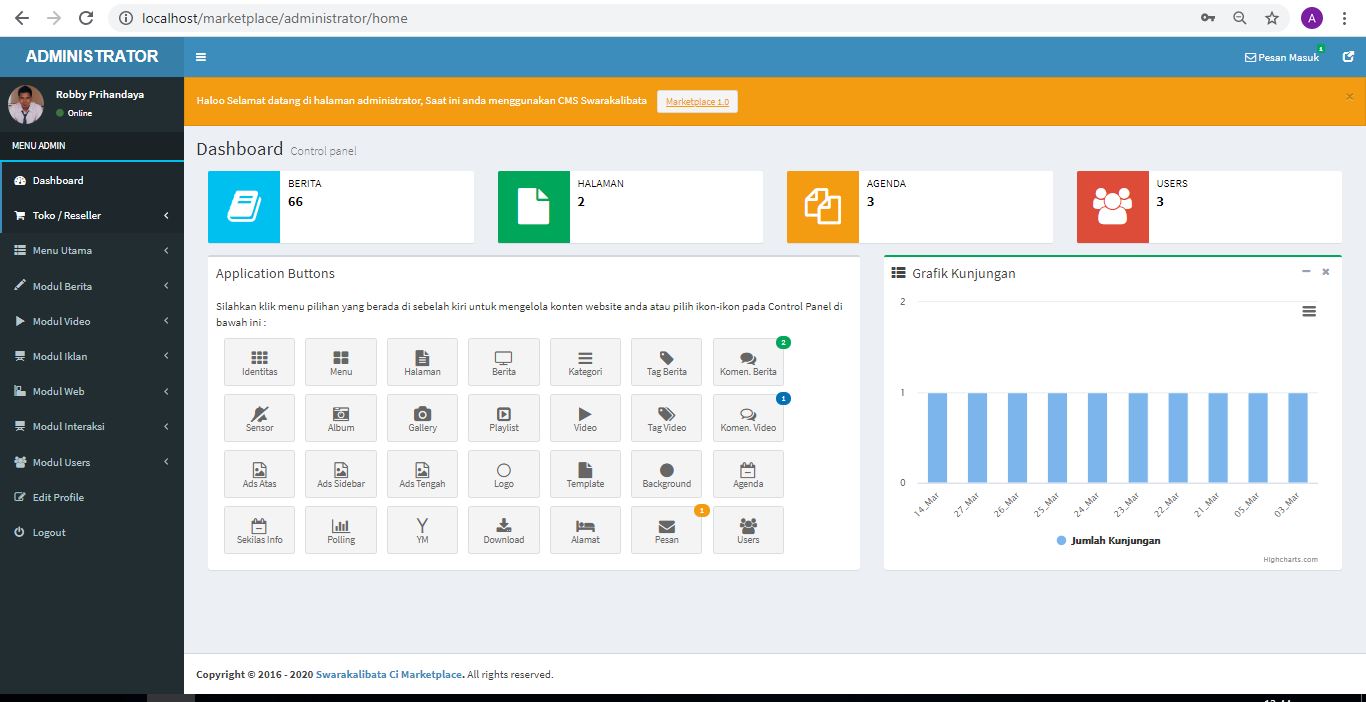Click the Template file icon button
Screen dimensions: 1366x702
585,474
